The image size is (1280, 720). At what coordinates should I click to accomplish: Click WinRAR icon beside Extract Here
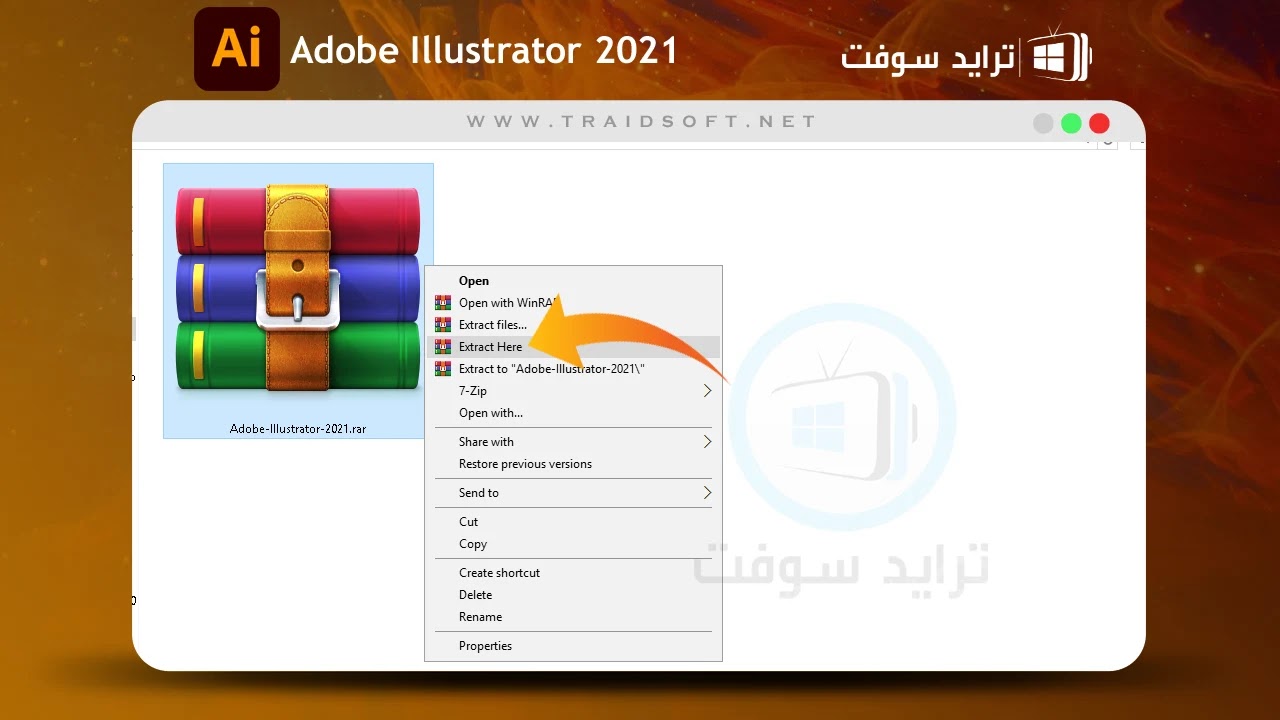(x=442, y=347)
